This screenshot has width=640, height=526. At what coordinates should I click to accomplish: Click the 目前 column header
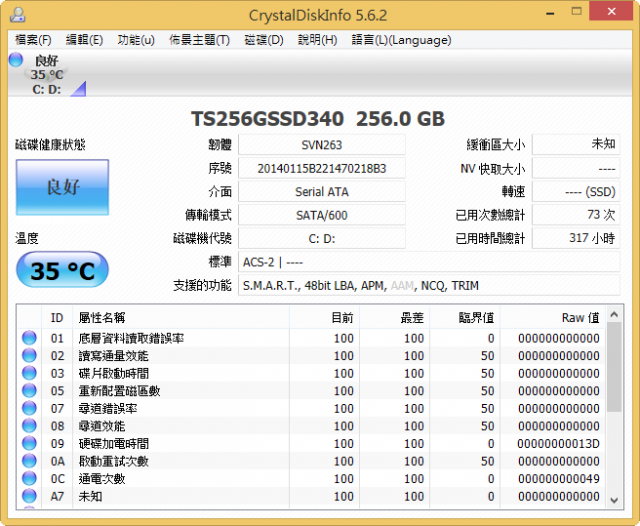(x=324, y=317)
